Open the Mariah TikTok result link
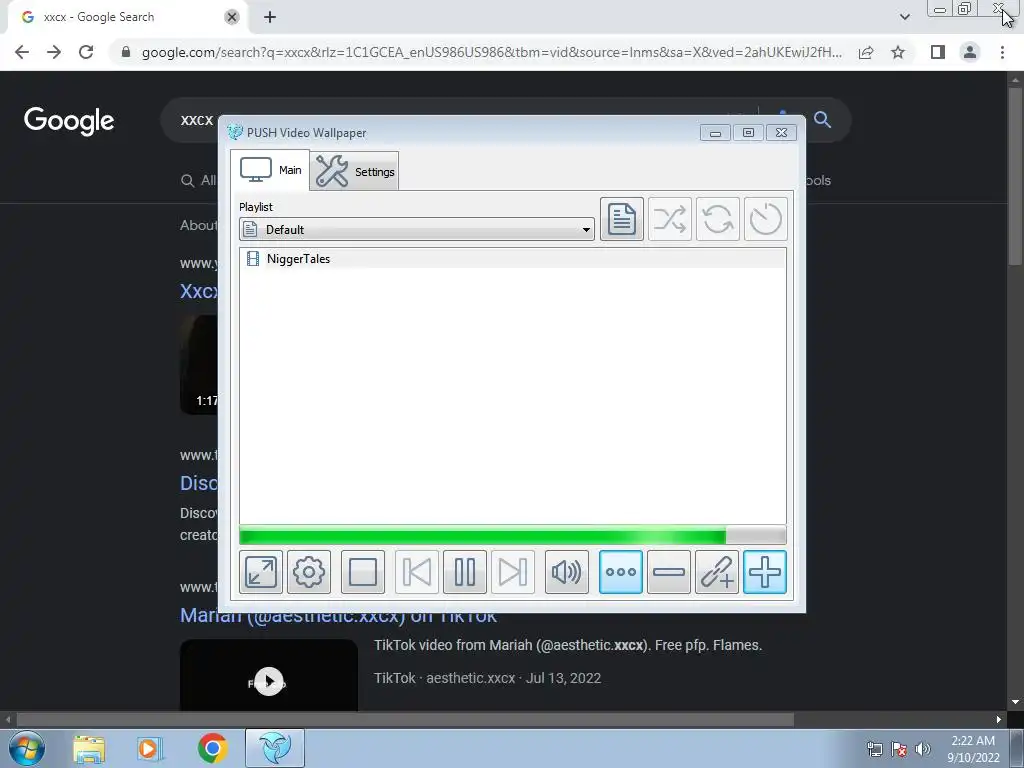The image size is (1024, 768). click(x=338, y=615)
